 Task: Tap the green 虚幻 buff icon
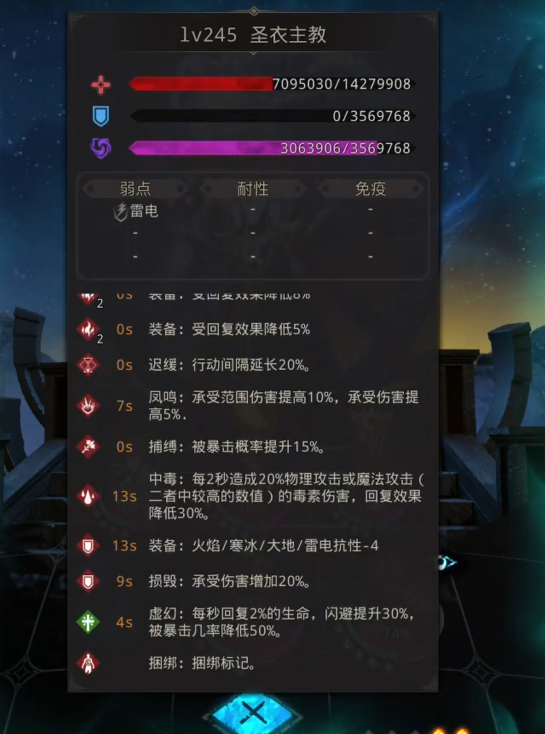pos(88,623)
